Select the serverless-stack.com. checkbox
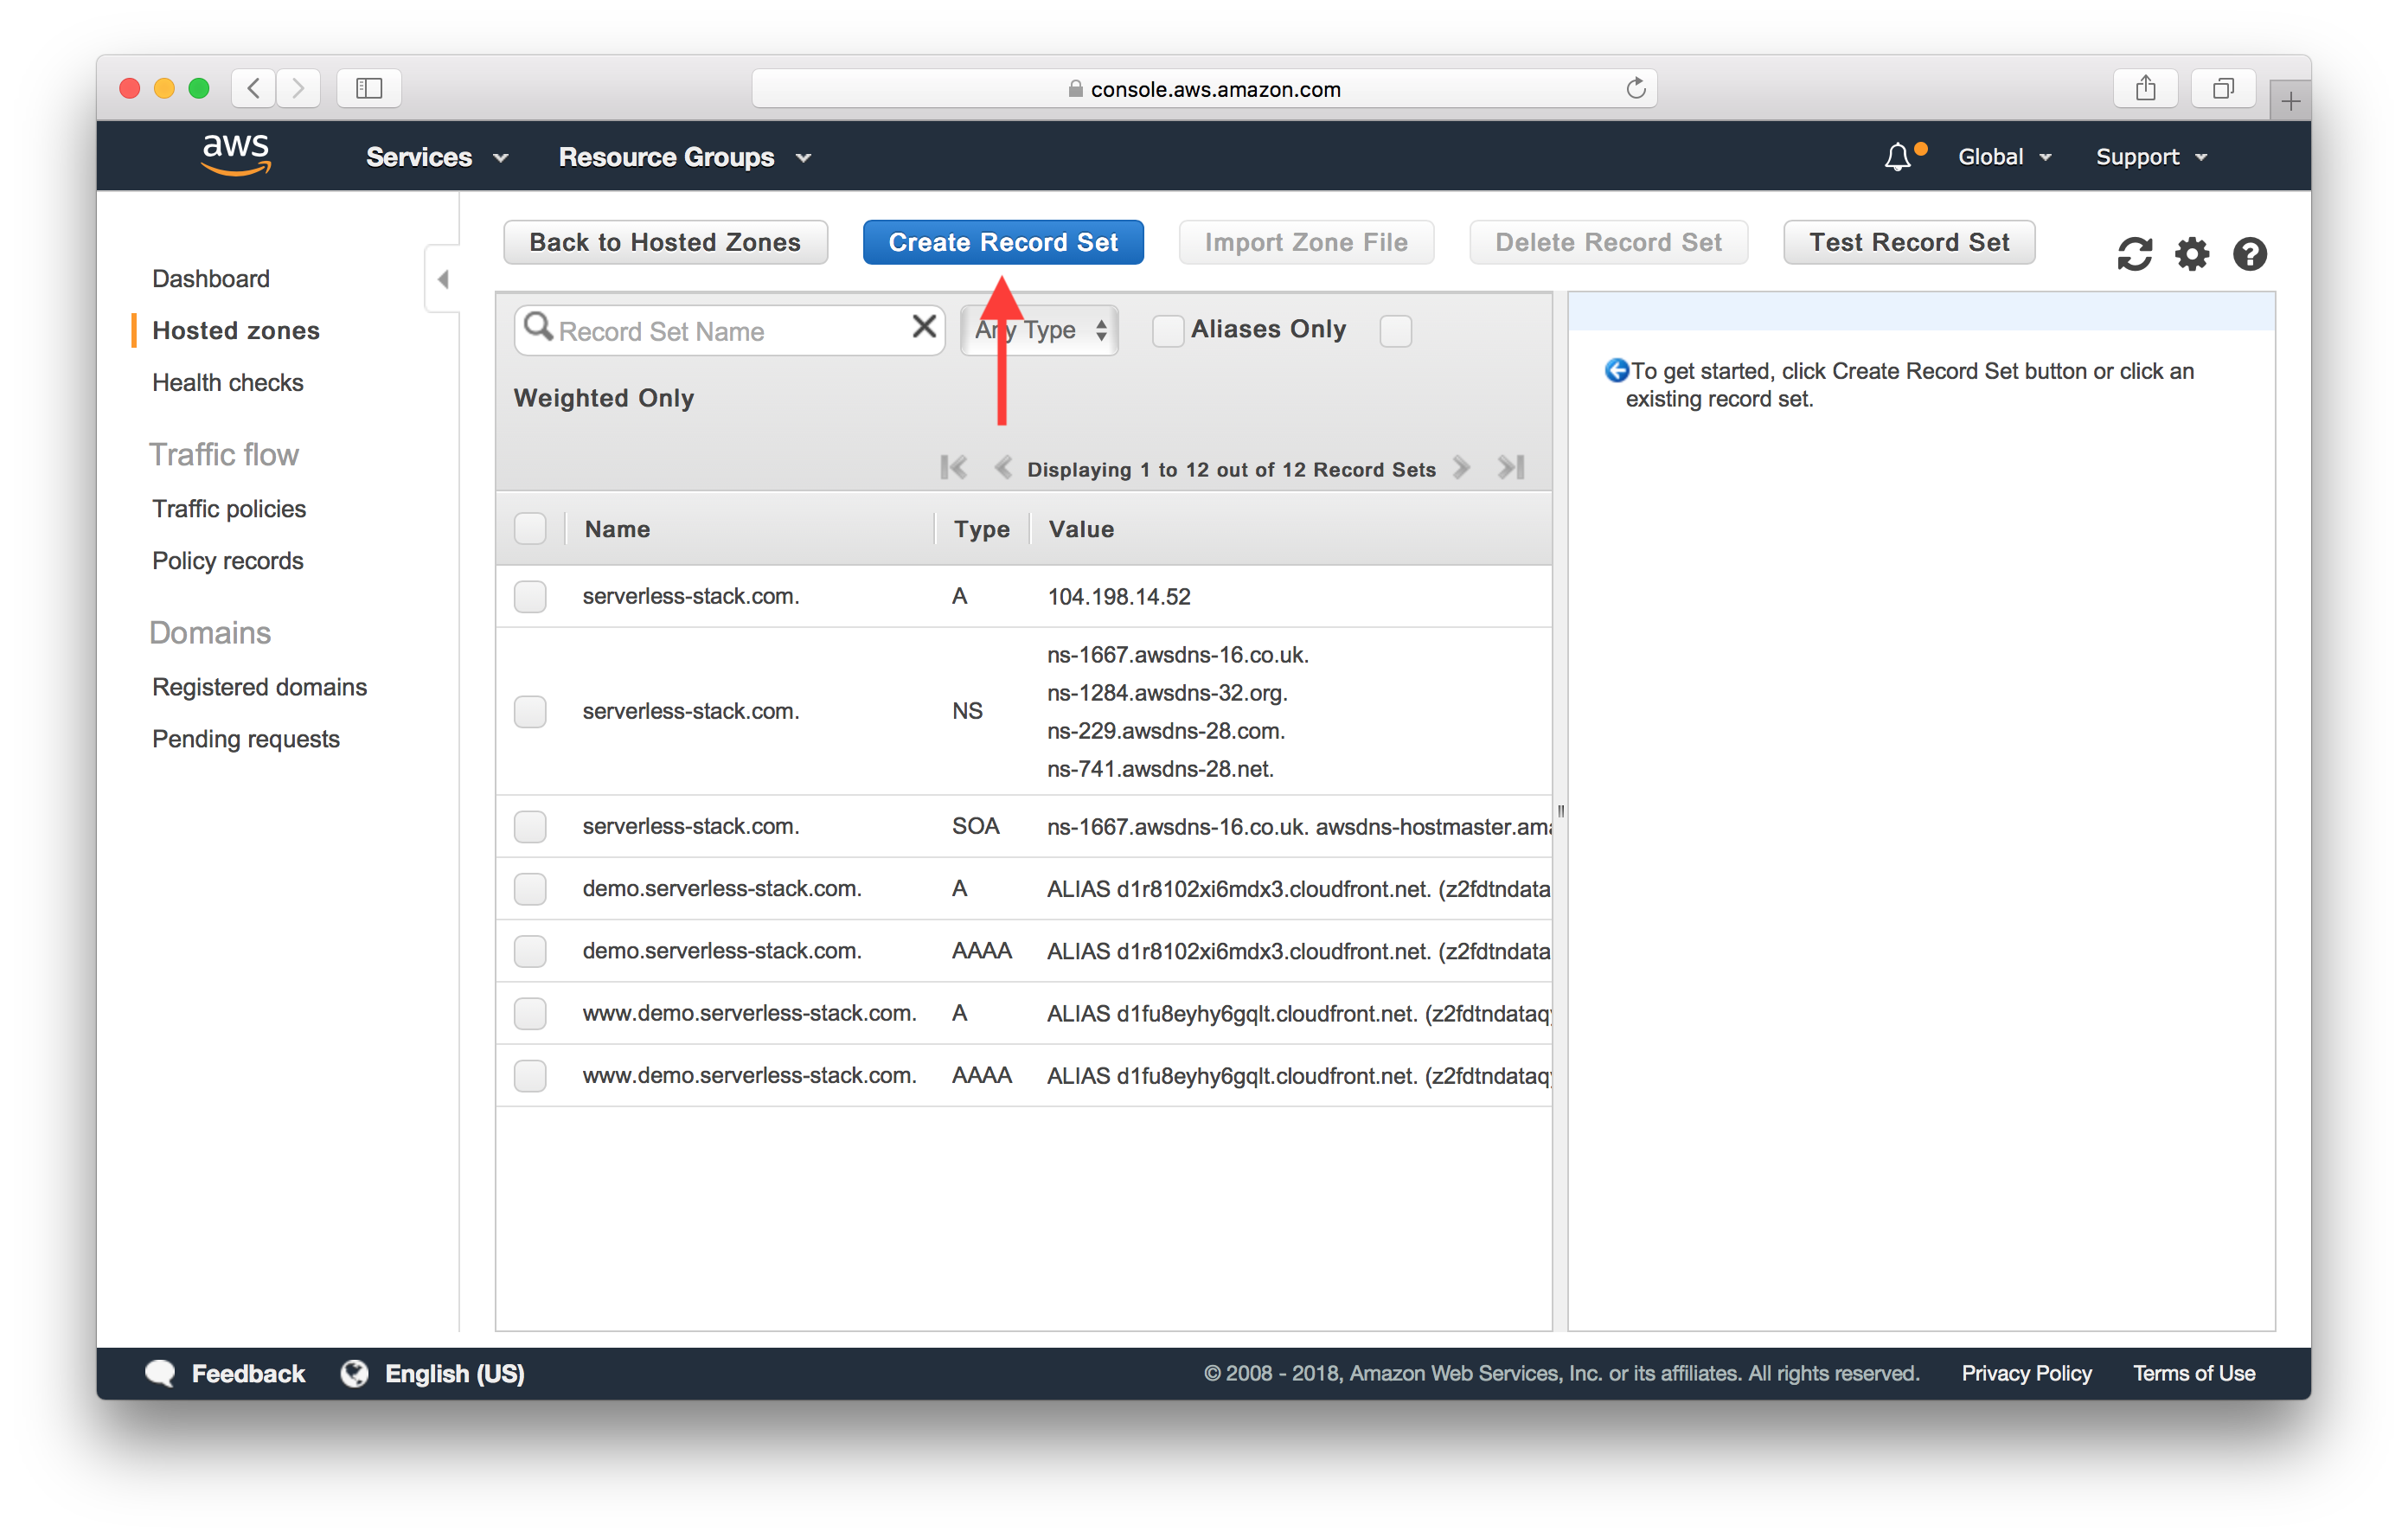The width and height of the screenshot is (2408, 1538). pyautogui.click(x=530, y=595)
